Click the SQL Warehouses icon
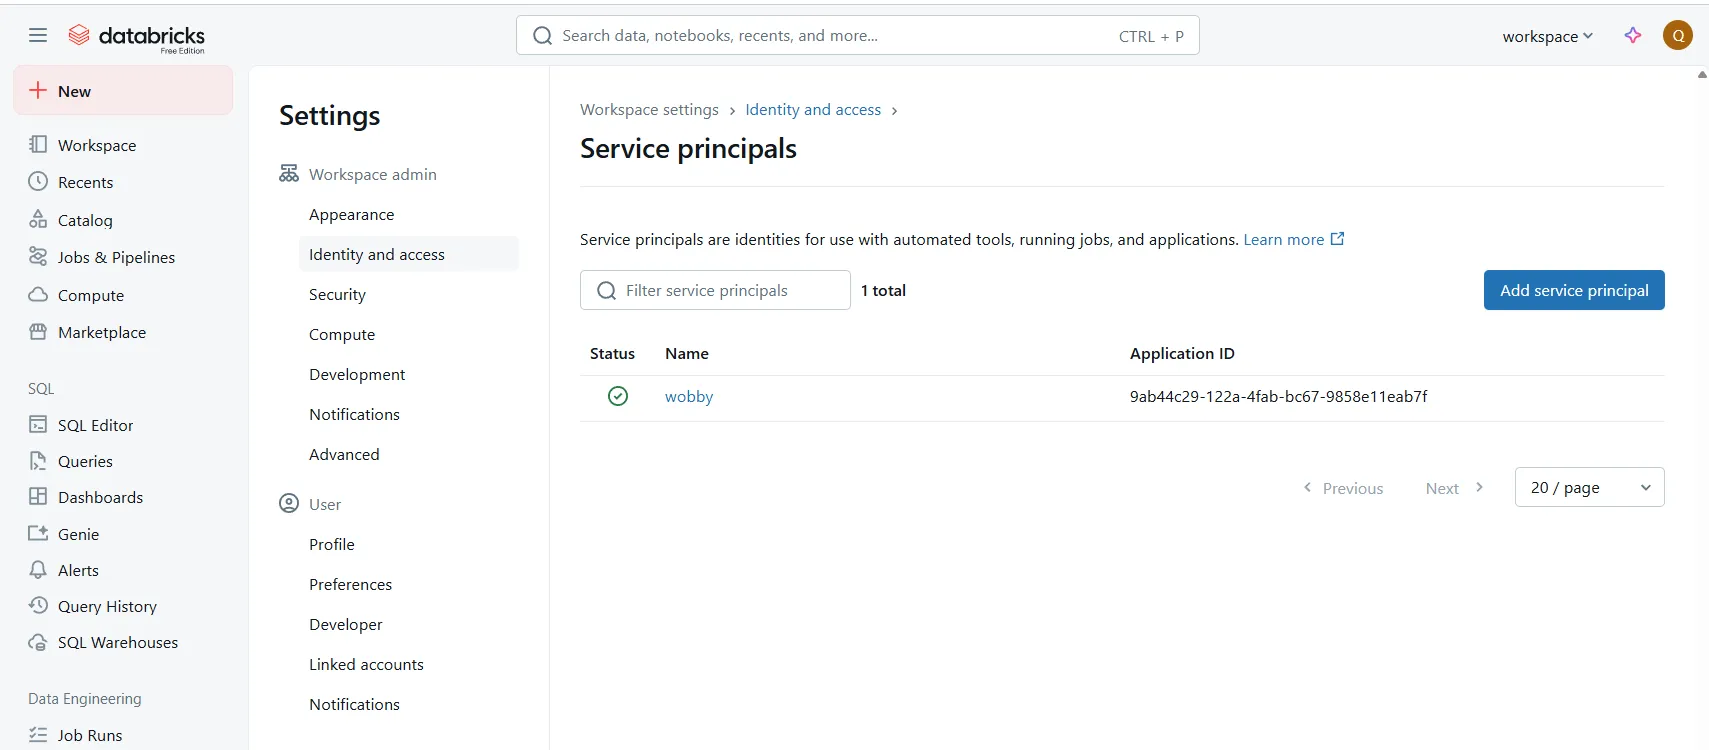 [38, 642]
